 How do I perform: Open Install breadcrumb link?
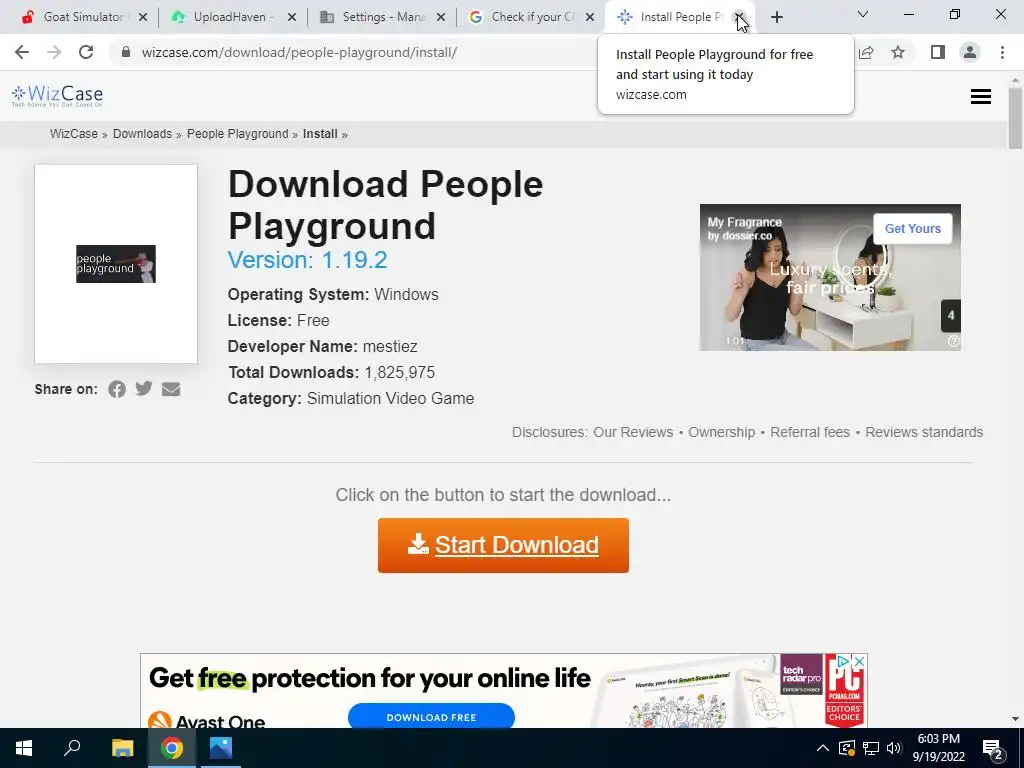pos(320,134)
